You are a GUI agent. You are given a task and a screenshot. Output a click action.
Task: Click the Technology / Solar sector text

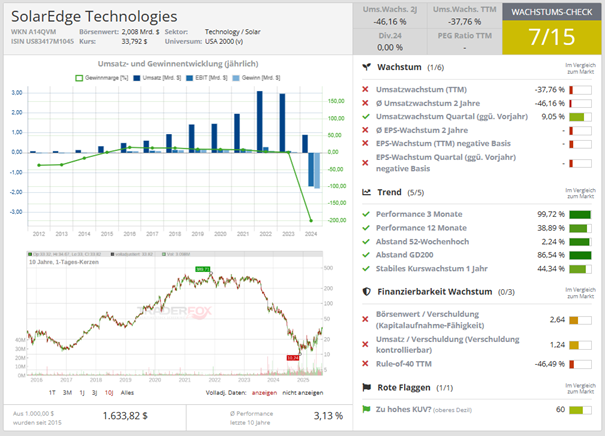[x=233, y=32]
